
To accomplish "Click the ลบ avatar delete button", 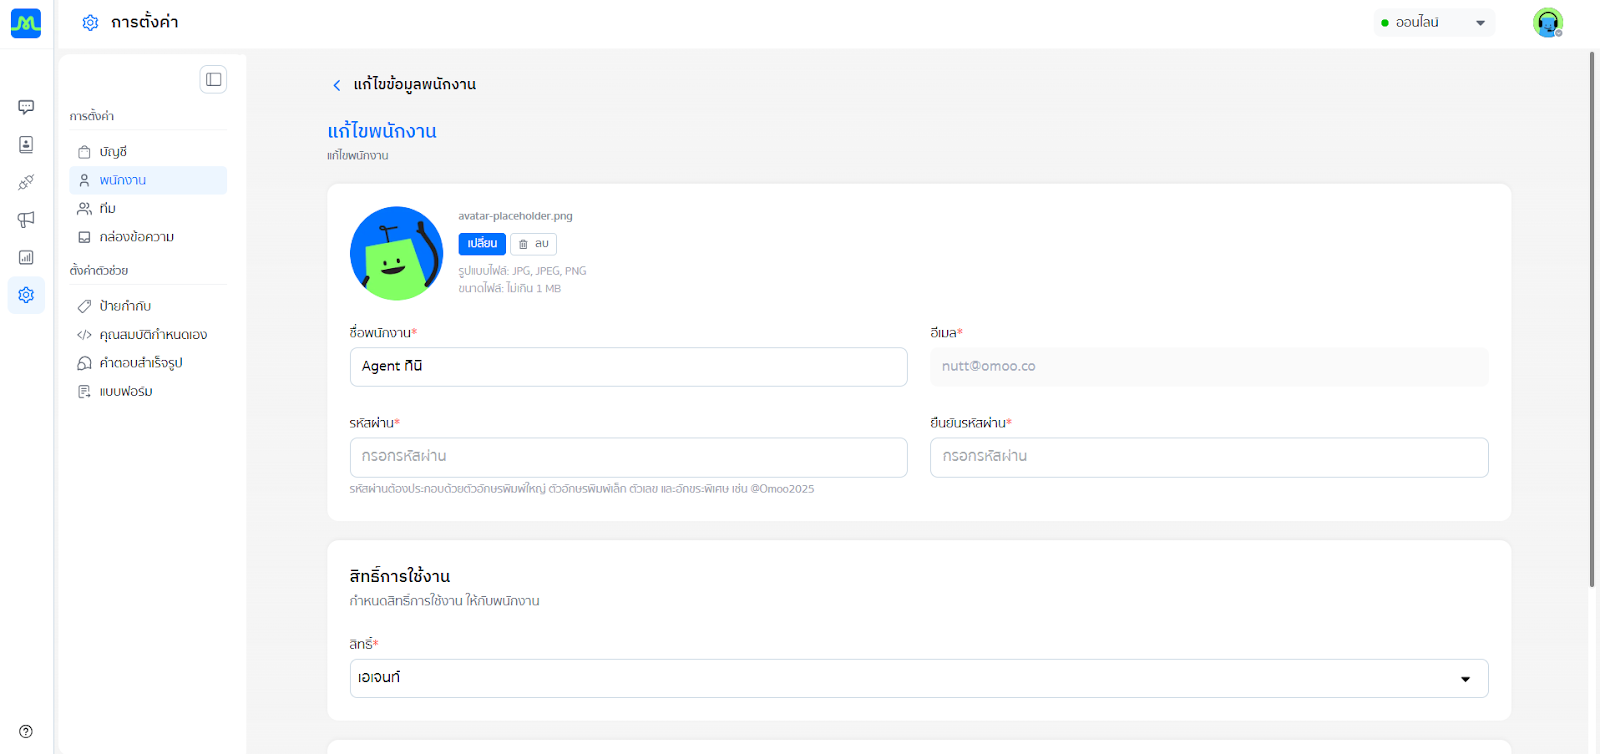I will [x=533, y=244].
